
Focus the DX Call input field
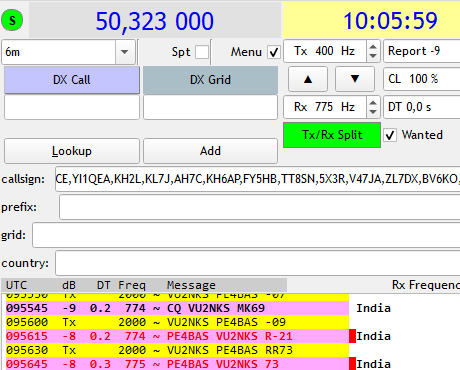(x=72, y=107)
